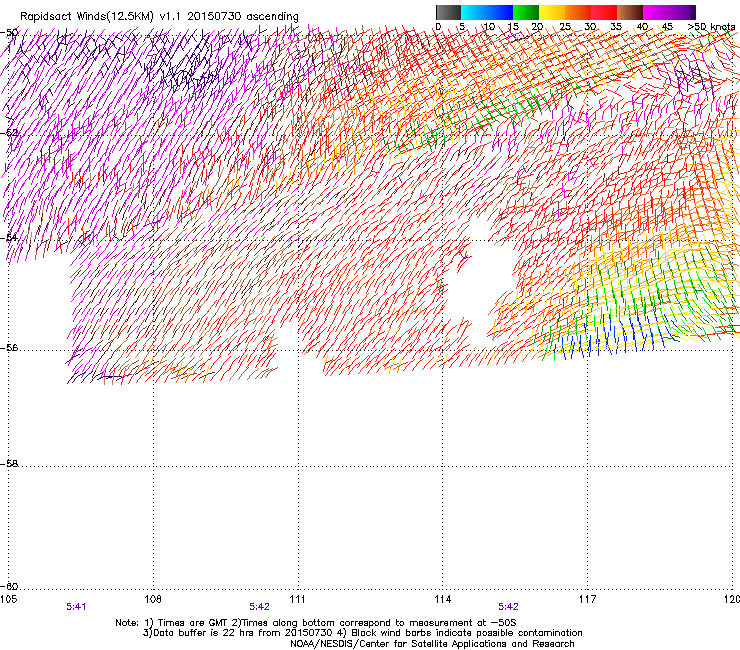Click the longitude label '105'

click(8, 599)
